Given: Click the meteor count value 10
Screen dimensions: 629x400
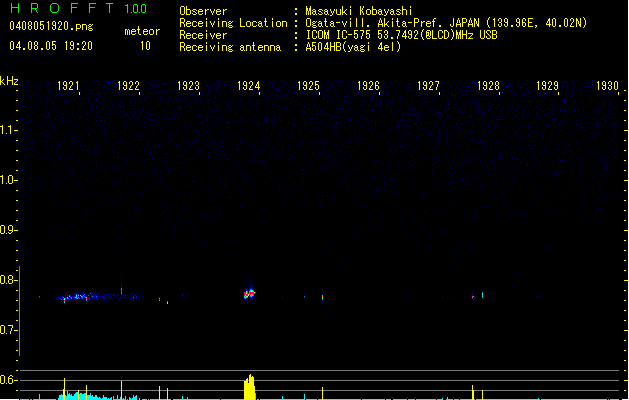Looking at the screenshot, I should click(145, 46).
